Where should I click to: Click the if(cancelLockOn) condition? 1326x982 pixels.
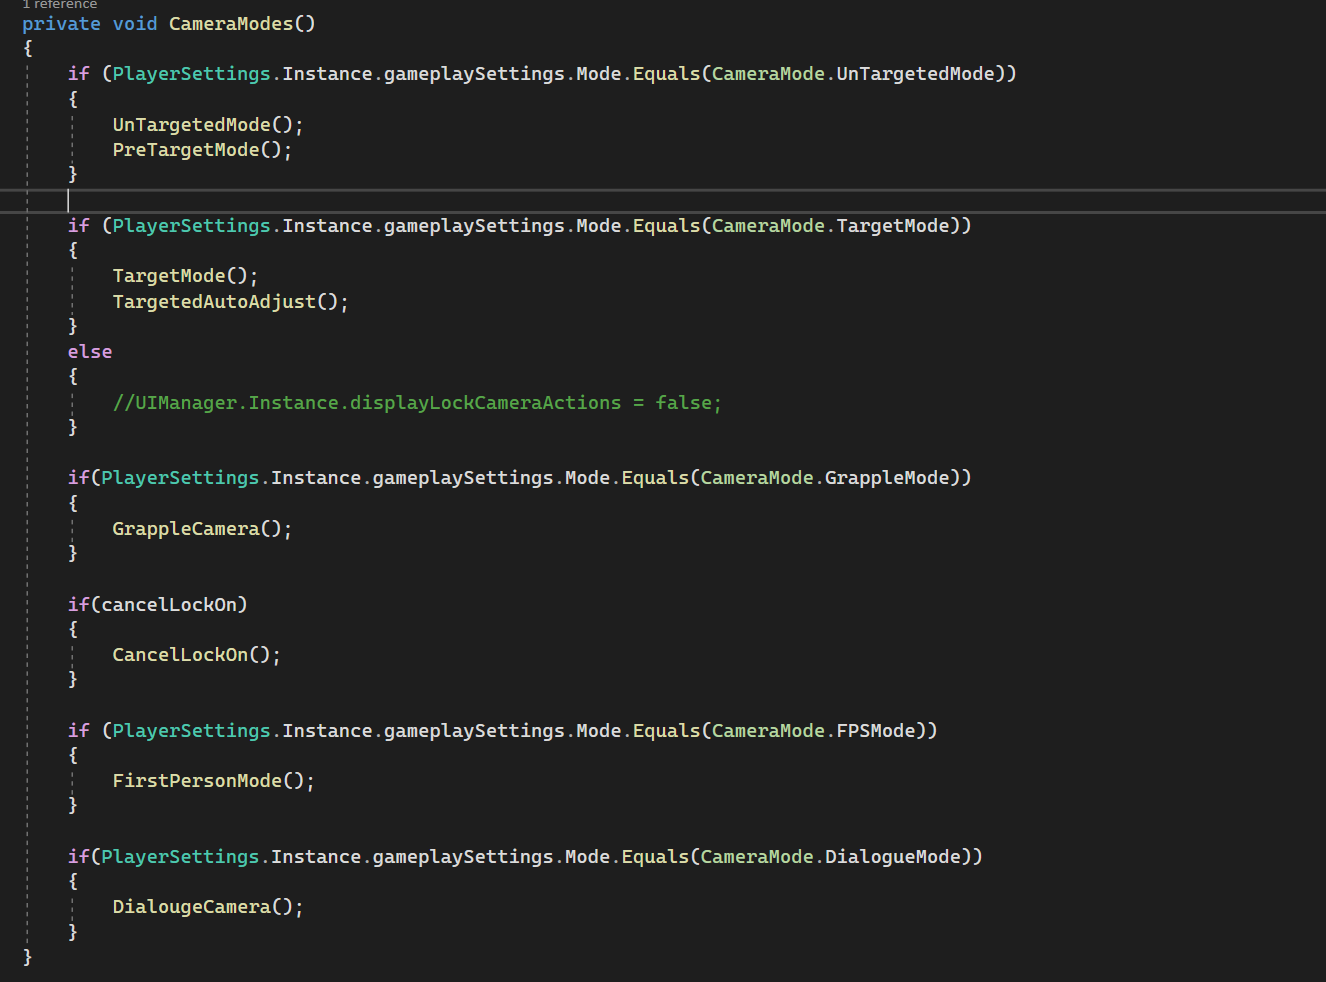[157, 605]
